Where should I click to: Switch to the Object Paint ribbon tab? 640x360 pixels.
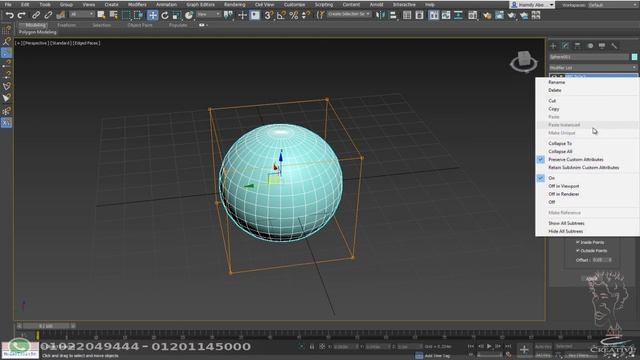click(140, 25)
